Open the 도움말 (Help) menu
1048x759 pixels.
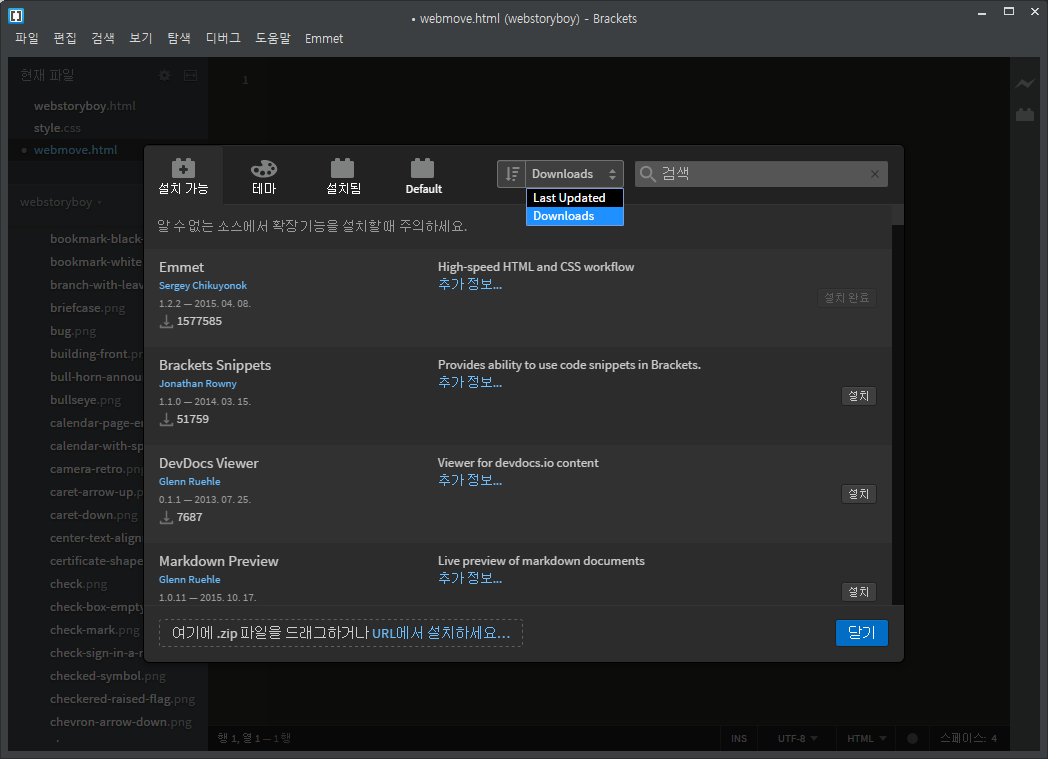[x=273, y=38]
